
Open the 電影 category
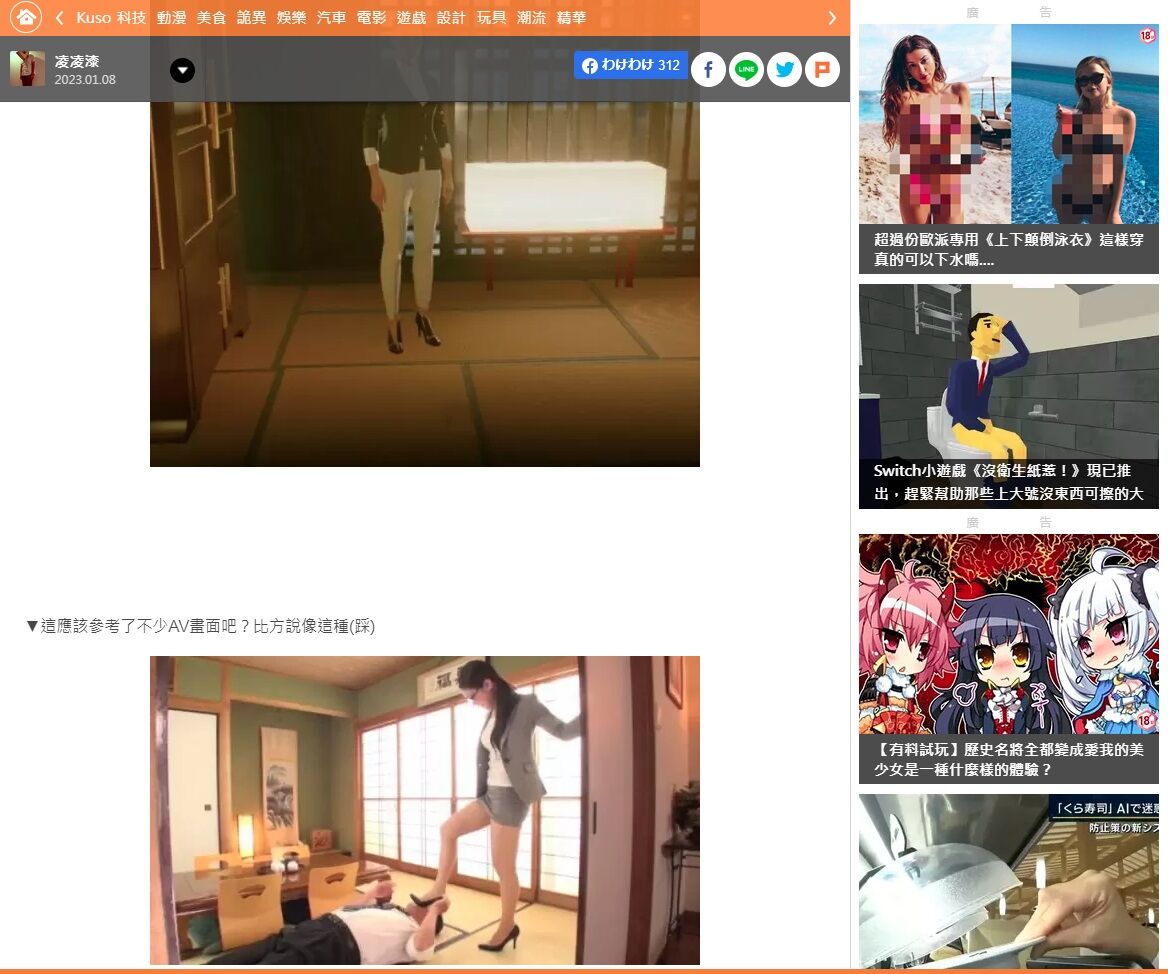[x=372, y=17]
